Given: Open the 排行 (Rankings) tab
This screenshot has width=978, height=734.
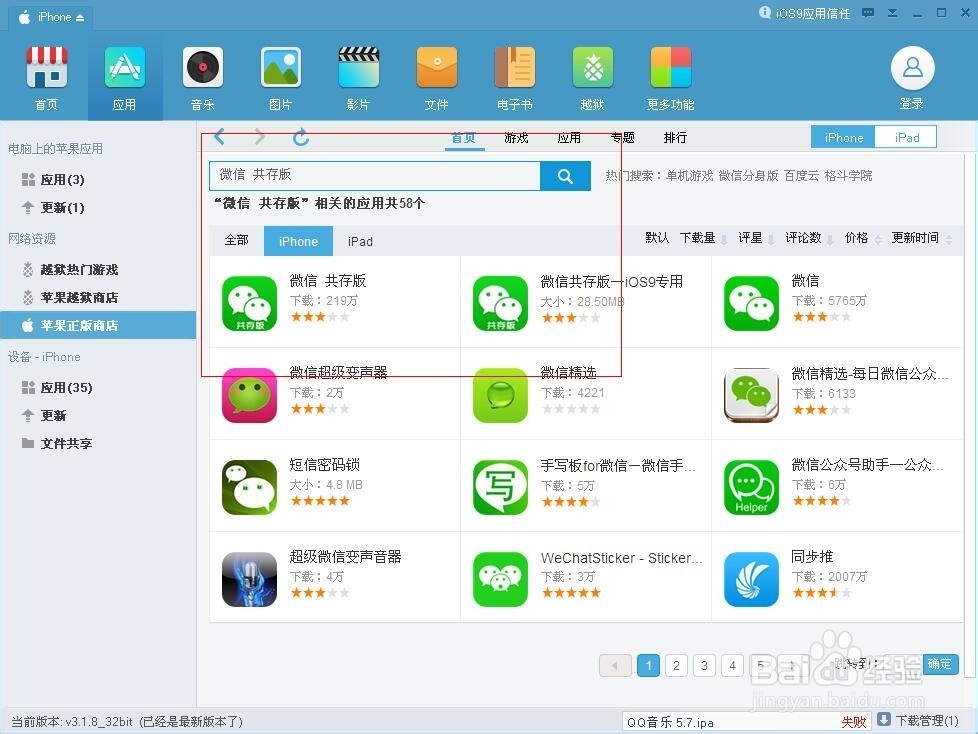Looking at the screenshot, I should [675, 138].
